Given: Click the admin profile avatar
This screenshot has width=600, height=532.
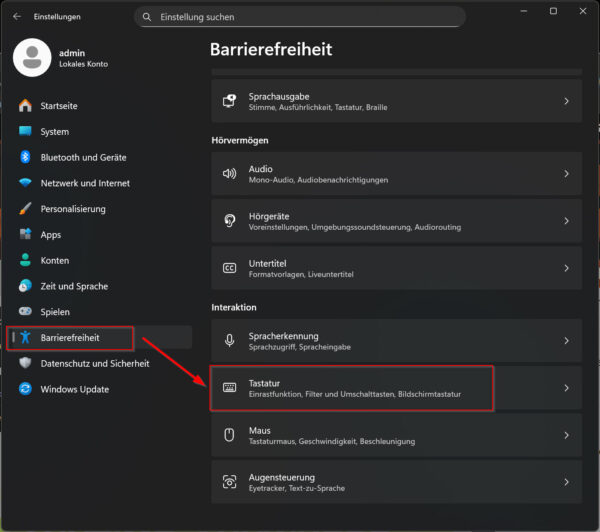Looking at the screenshot, I should point(32,58).
